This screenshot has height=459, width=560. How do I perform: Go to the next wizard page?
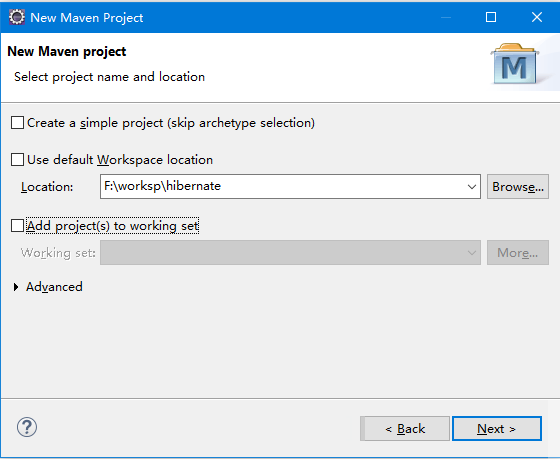point(497,428)
